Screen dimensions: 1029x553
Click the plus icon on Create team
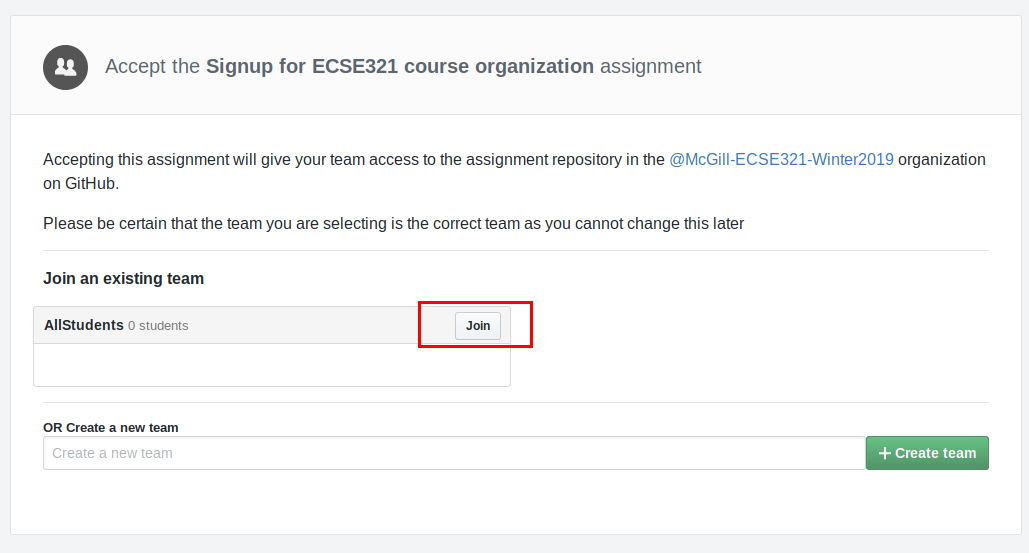click(x=885, y=453)
